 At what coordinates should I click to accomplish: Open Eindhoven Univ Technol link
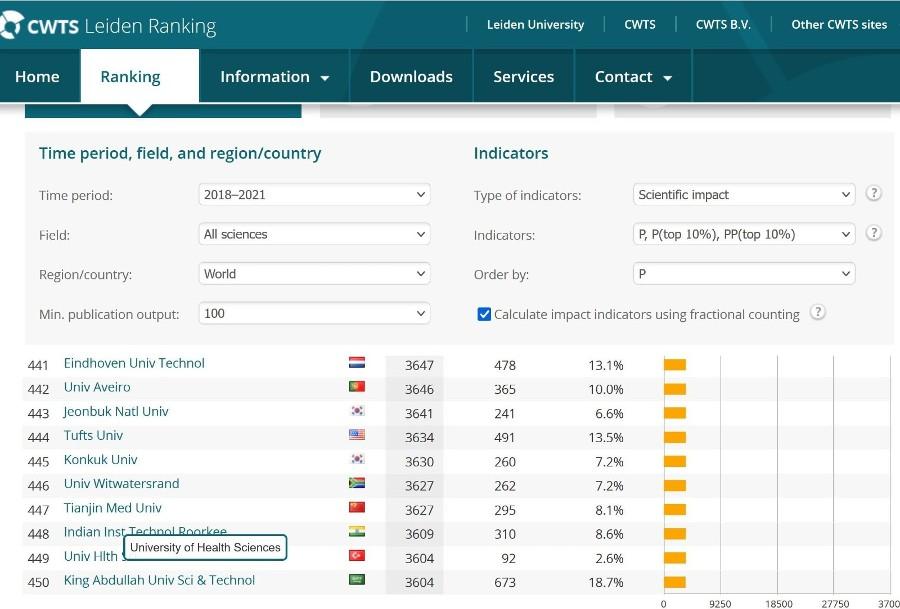coord(134,363)
